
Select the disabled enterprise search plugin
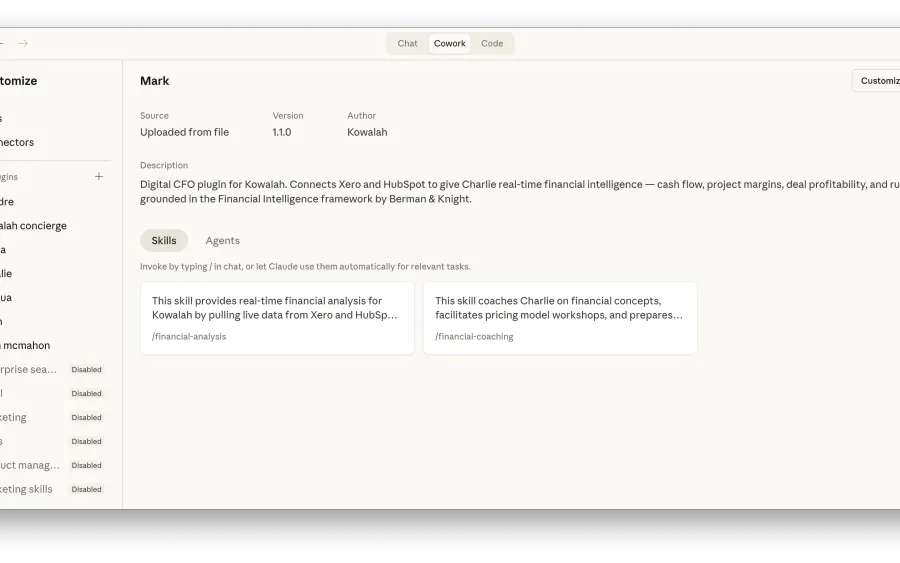(29, 370)
